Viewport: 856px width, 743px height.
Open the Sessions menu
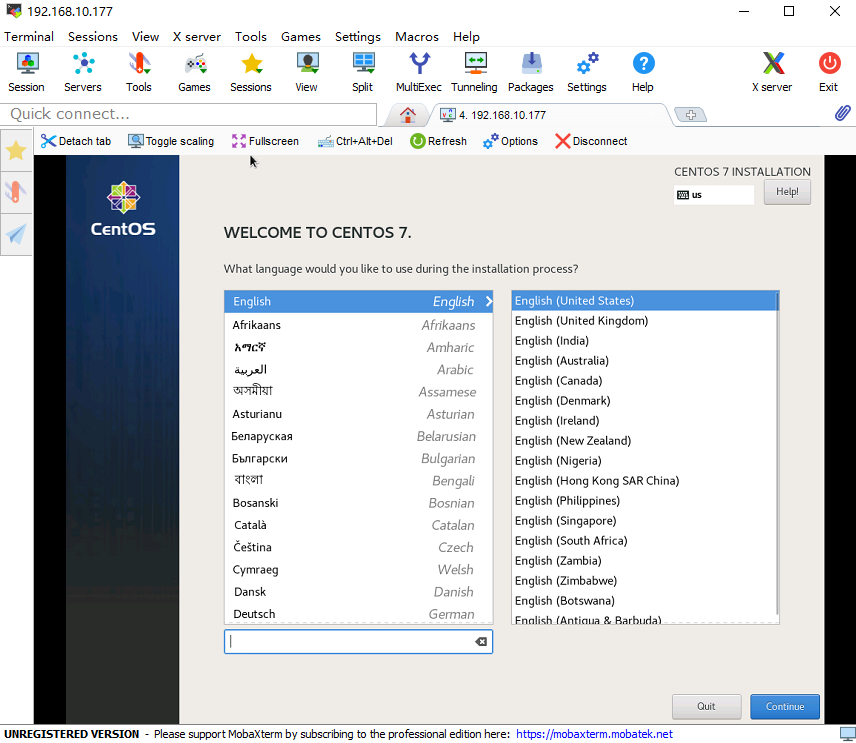click(93, 37)
